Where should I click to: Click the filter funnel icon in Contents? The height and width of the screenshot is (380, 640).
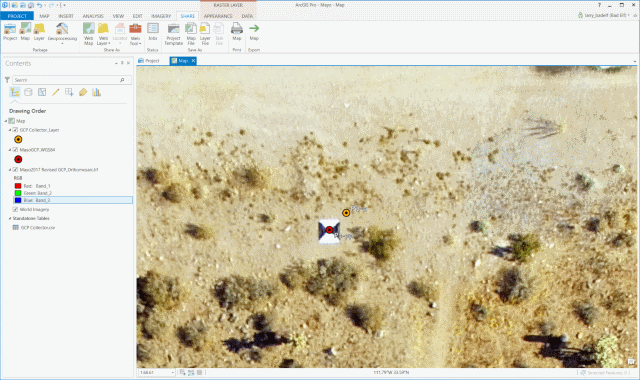7,80
